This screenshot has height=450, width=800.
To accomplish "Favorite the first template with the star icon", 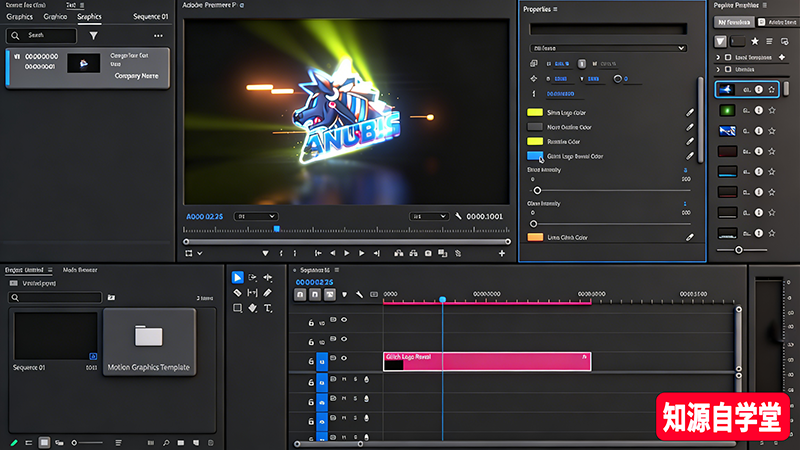I will (771, 90).
